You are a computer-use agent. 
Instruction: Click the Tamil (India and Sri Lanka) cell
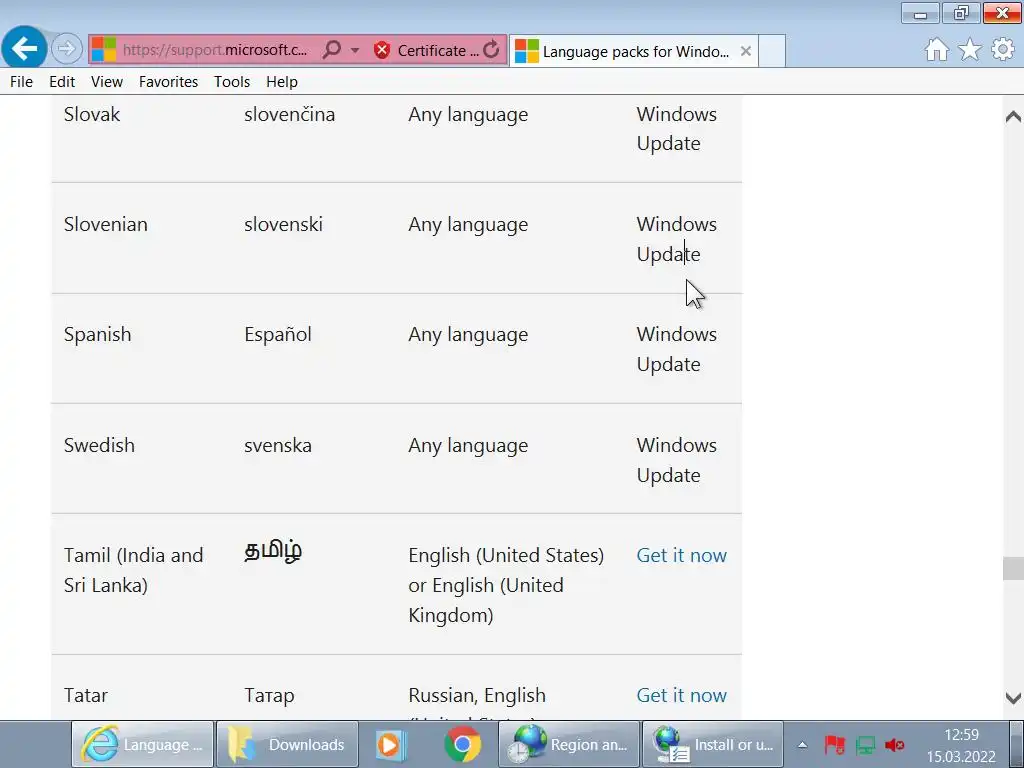[x=134, y=570]
